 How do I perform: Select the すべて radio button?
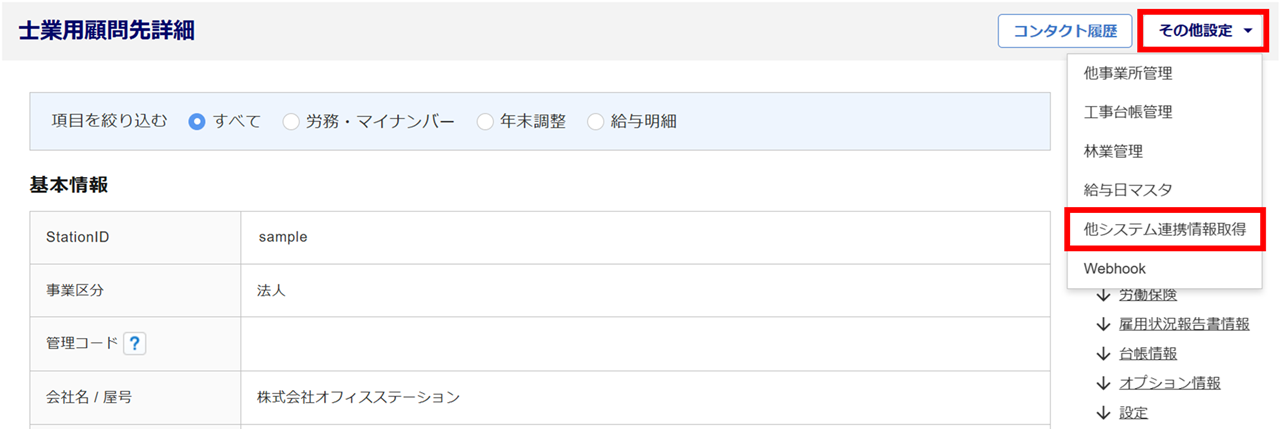point(197,122)
